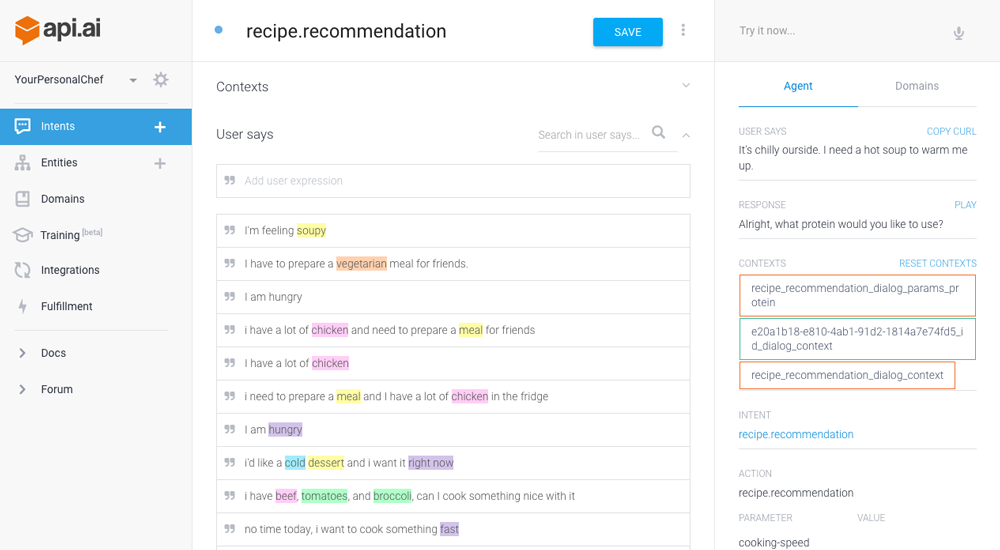Image resolution: width=1000 pixels, height=550 pixels.
Task: Click the RESET CONTEXTS link
Action: point(938,264)
